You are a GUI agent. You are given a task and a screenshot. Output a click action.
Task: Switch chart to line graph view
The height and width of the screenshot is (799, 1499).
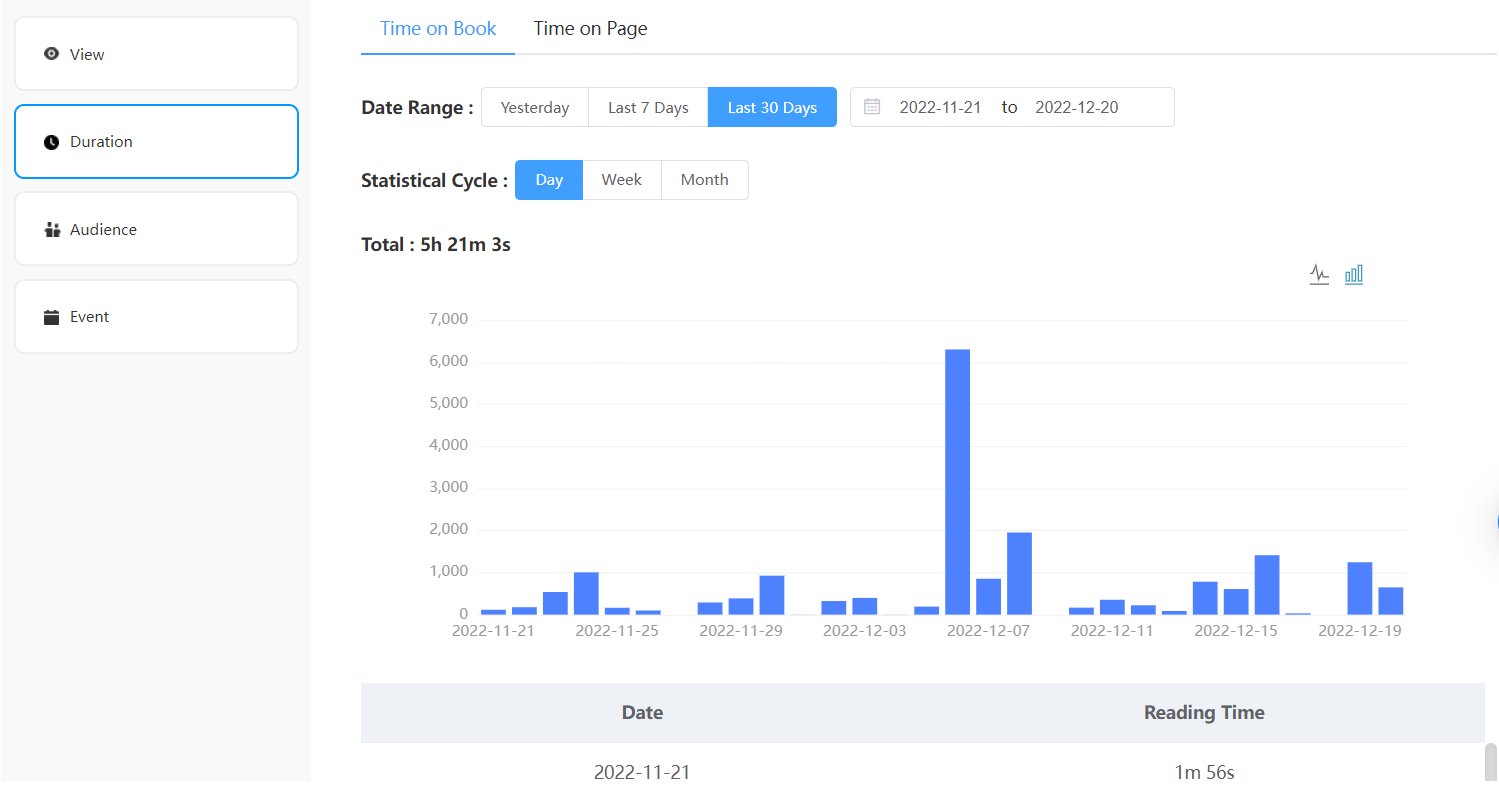tap(1319, 273)
